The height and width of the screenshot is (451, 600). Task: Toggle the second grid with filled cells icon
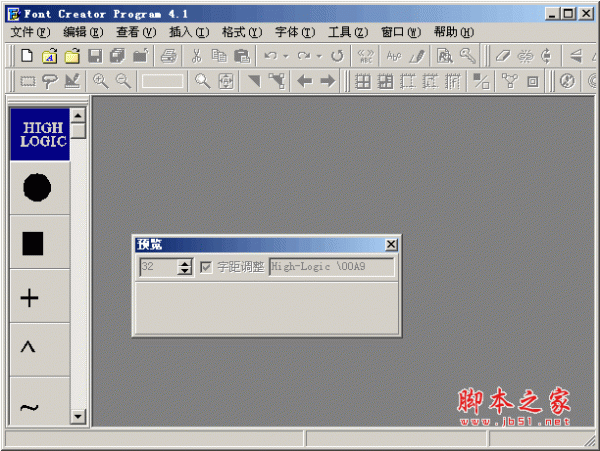385,81
